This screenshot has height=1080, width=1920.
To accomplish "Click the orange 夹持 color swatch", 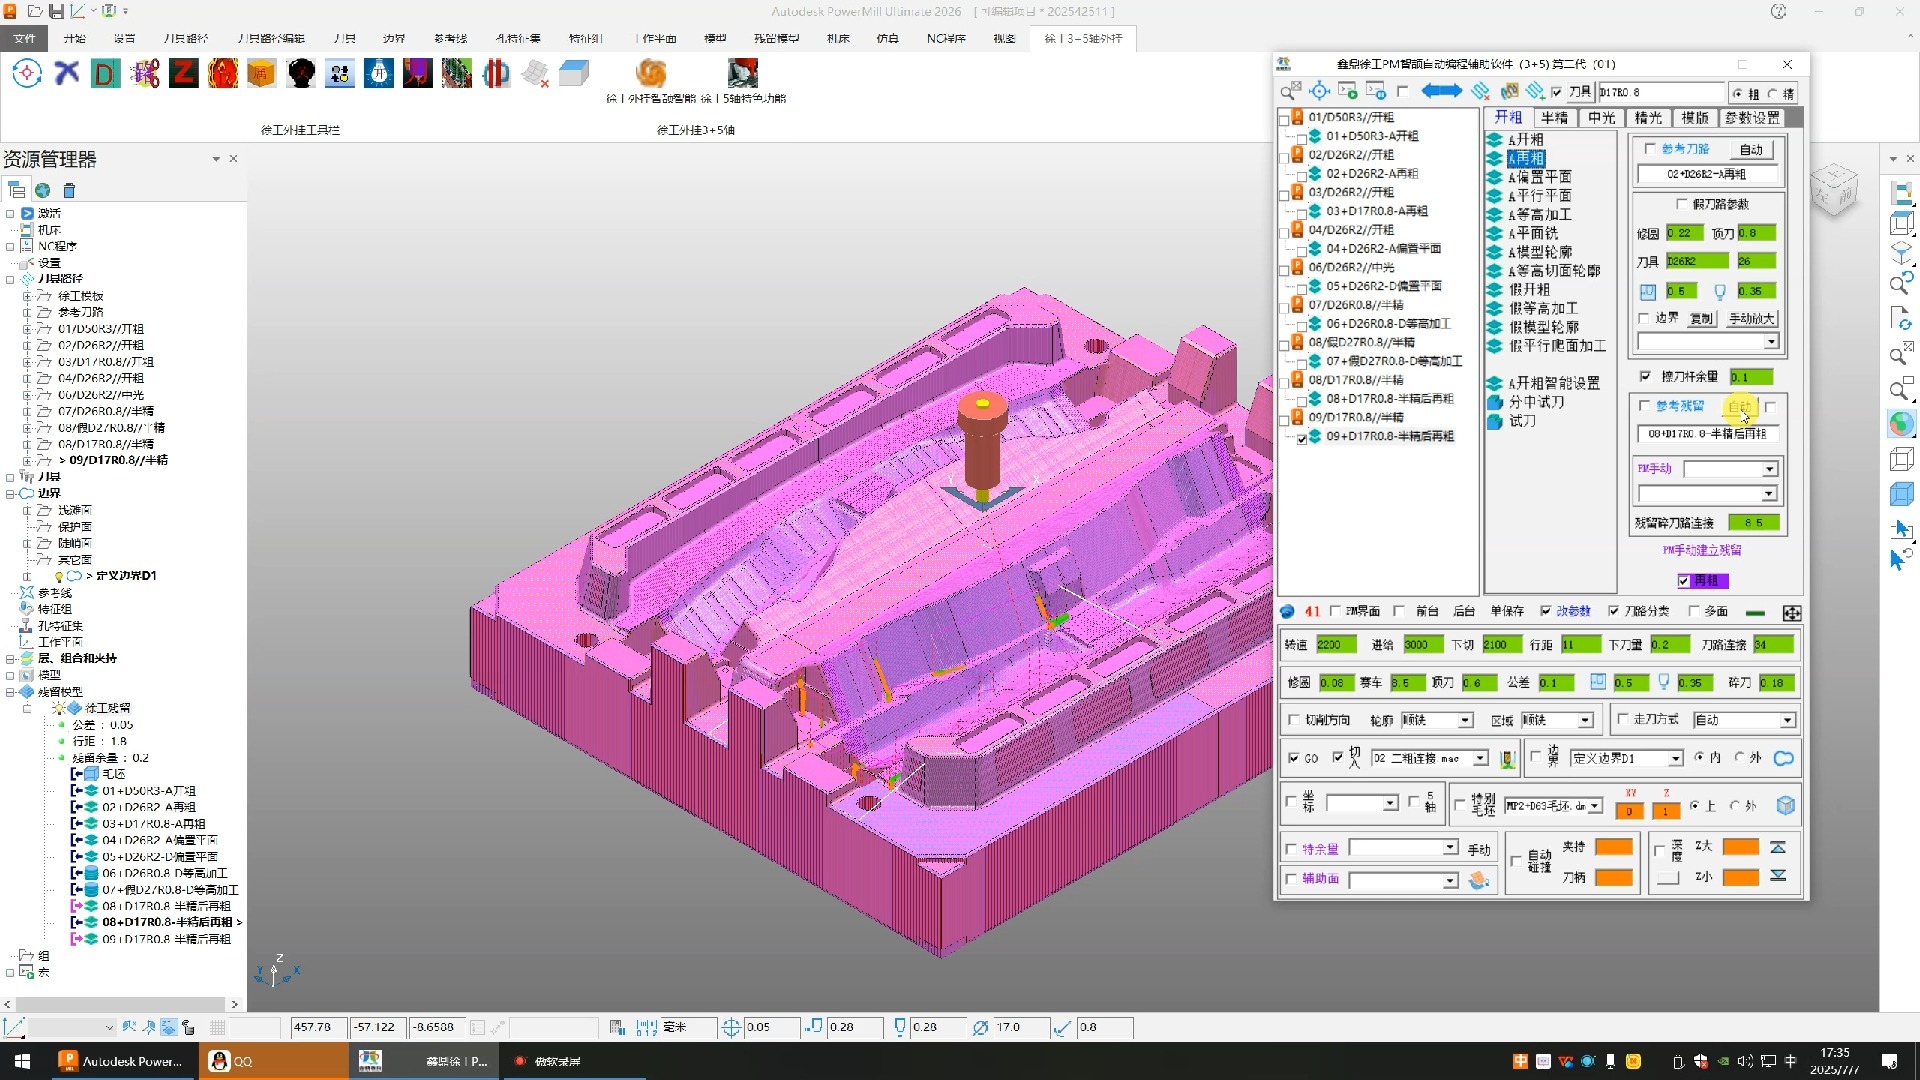I will click(x=1613, y=847).
